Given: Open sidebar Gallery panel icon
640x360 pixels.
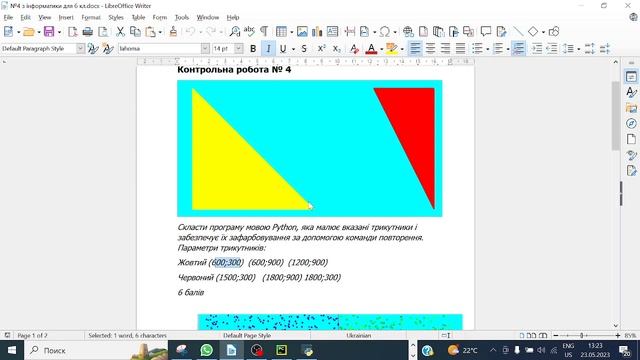Looking at the screenshot, I should click(x=631, y=108).
